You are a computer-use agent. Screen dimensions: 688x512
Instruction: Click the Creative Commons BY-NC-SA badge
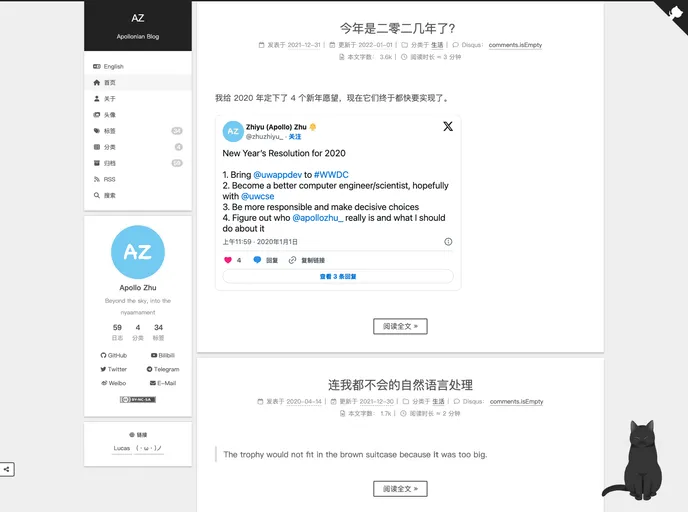coord(137,399)
